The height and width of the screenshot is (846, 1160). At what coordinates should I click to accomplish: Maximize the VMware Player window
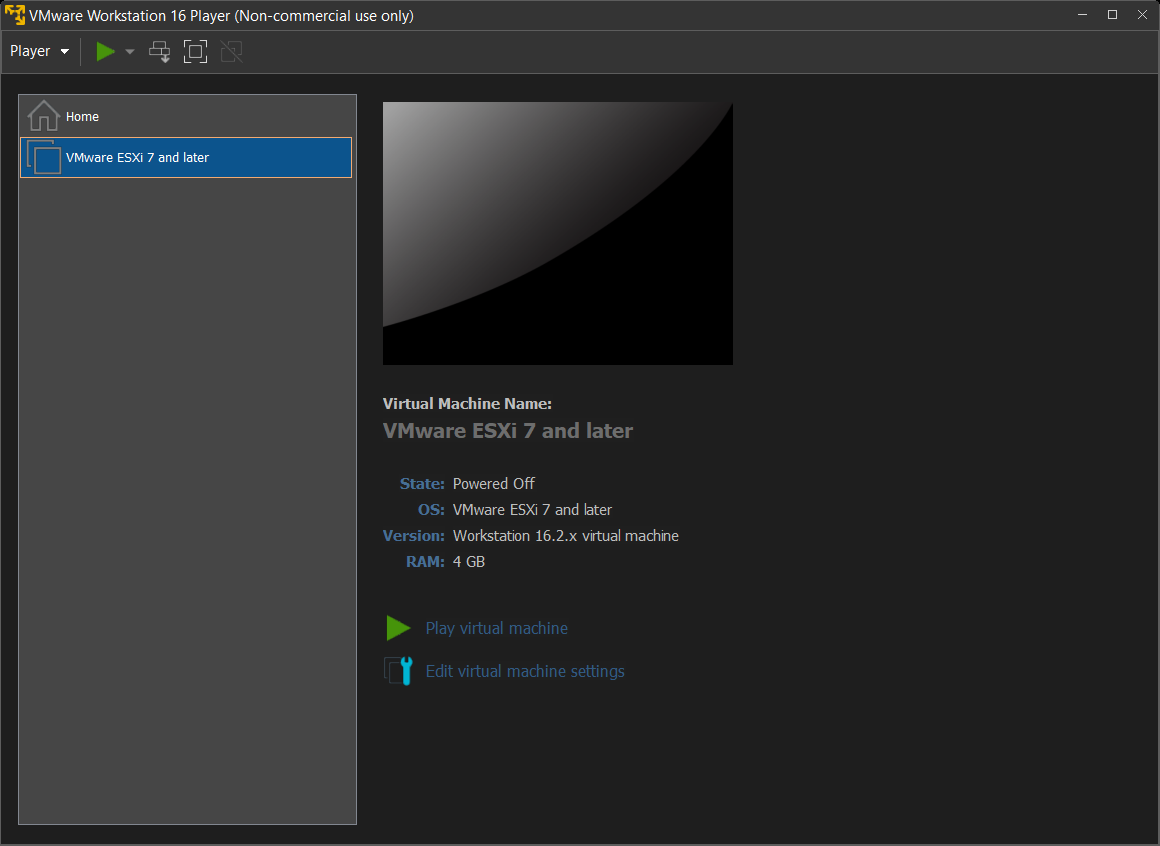tap(1112, 15)
